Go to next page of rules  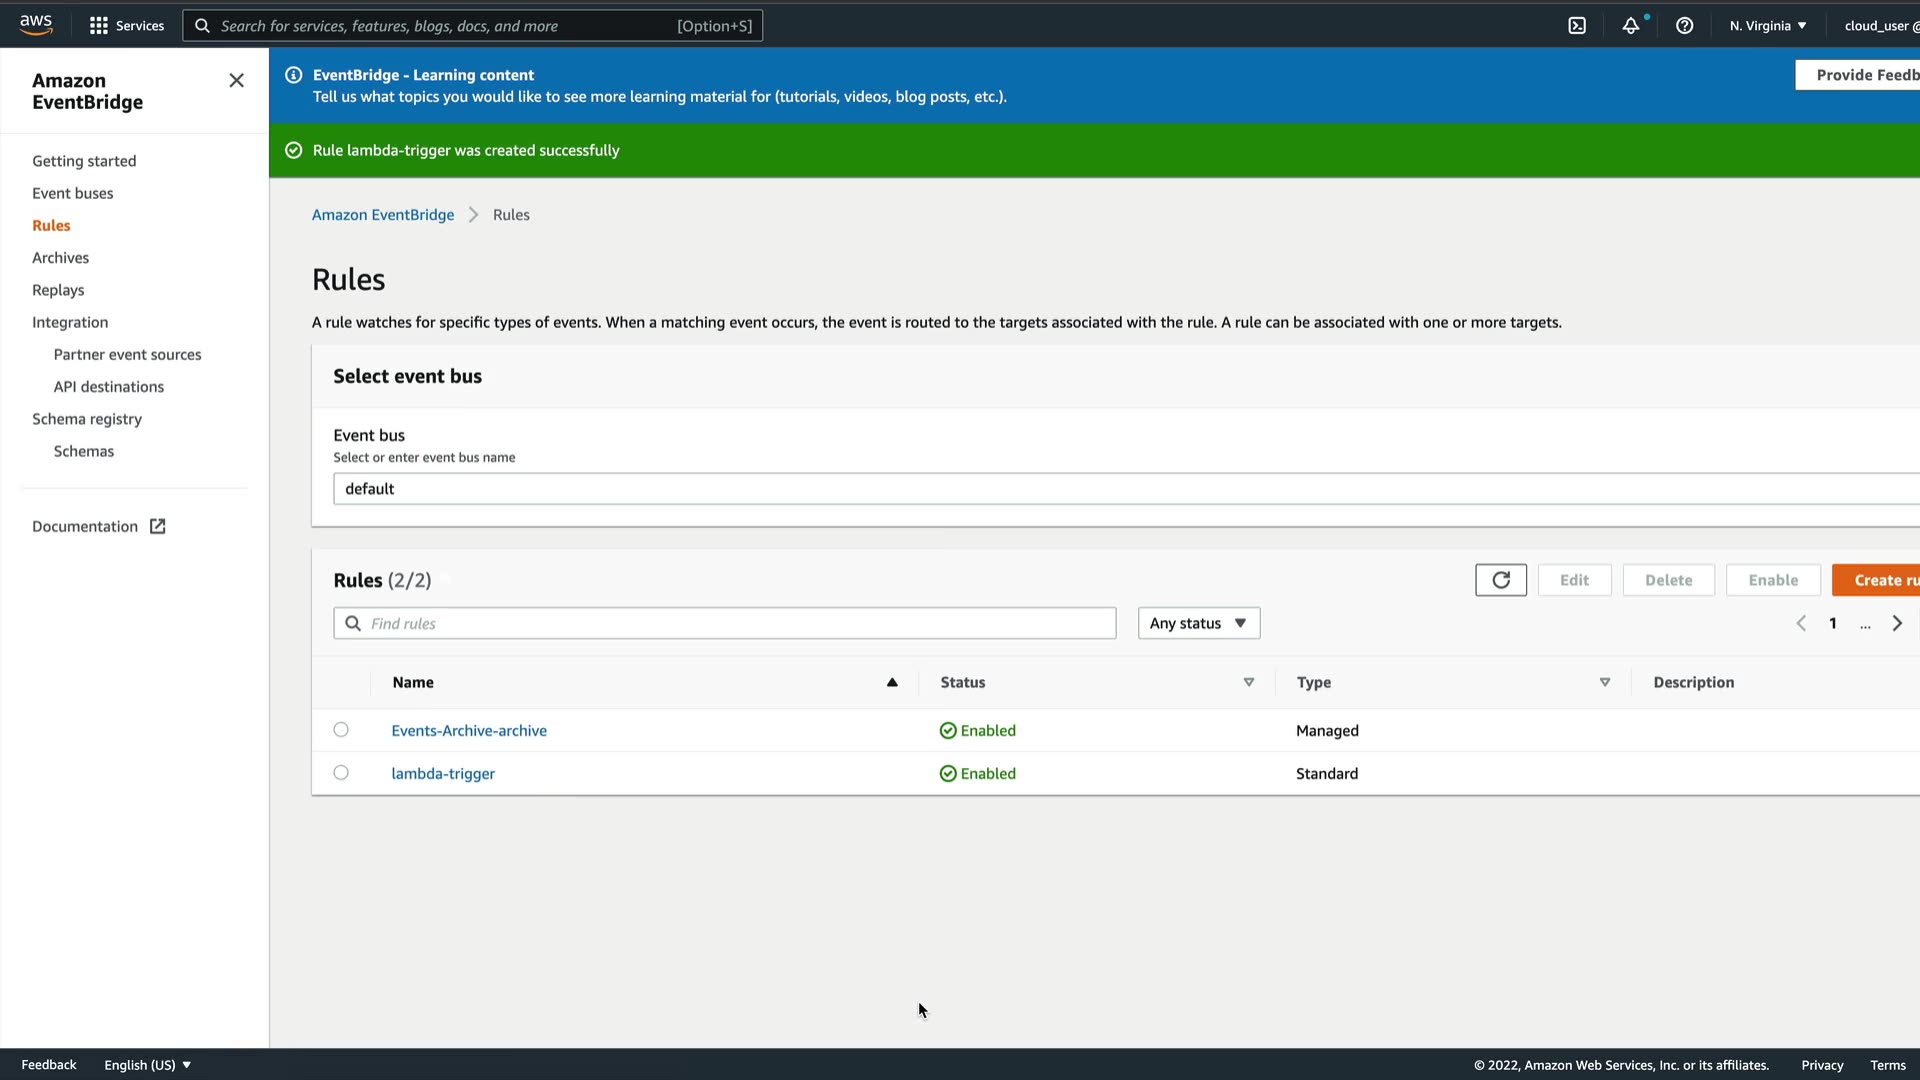pyautogui.click(x=1897, y=623)
